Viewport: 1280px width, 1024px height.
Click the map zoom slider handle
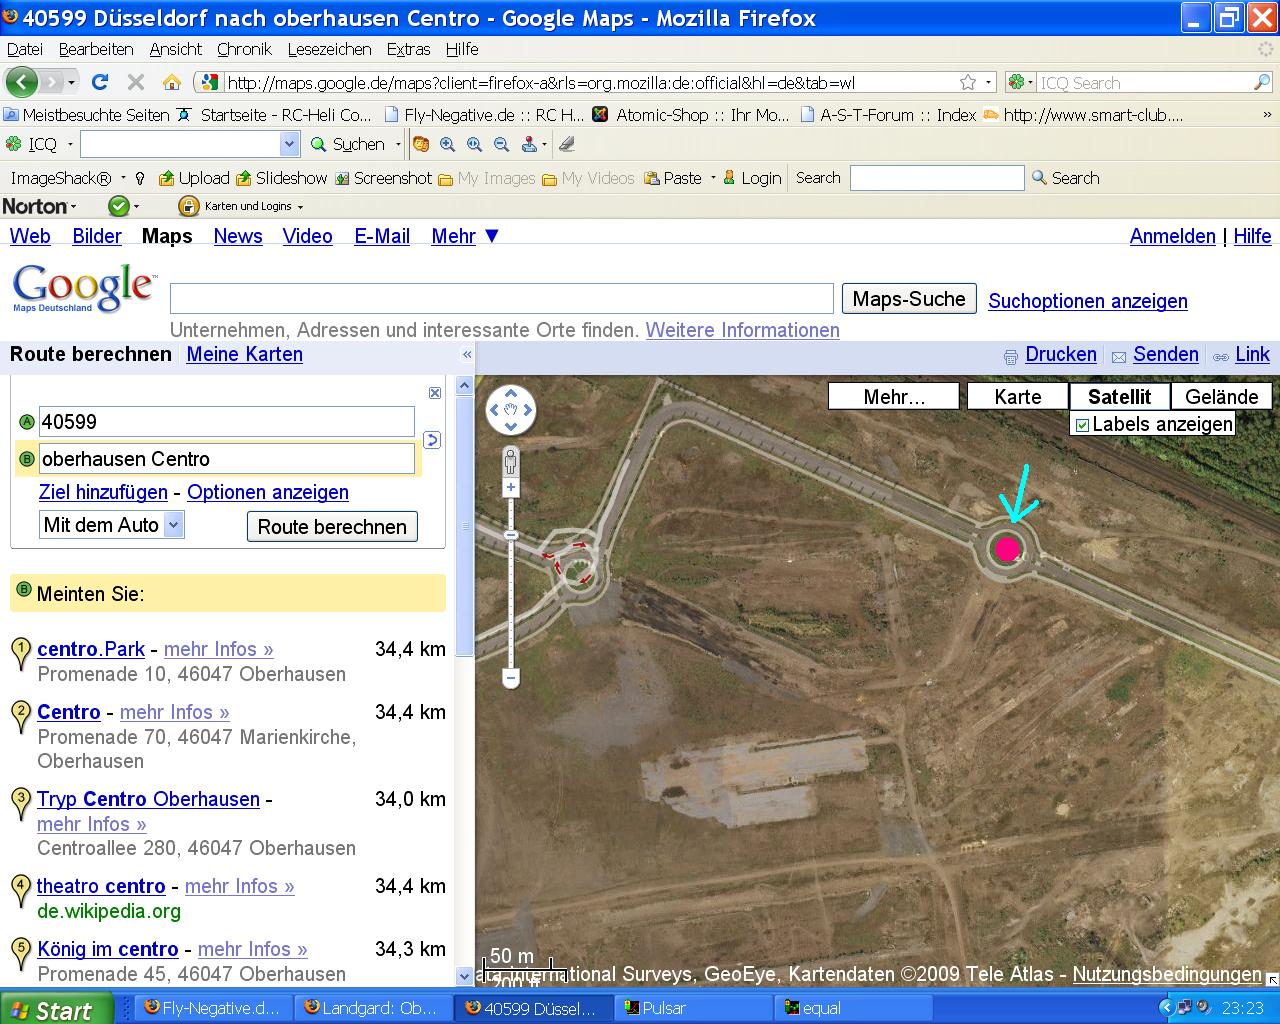(x=511, y=536)
